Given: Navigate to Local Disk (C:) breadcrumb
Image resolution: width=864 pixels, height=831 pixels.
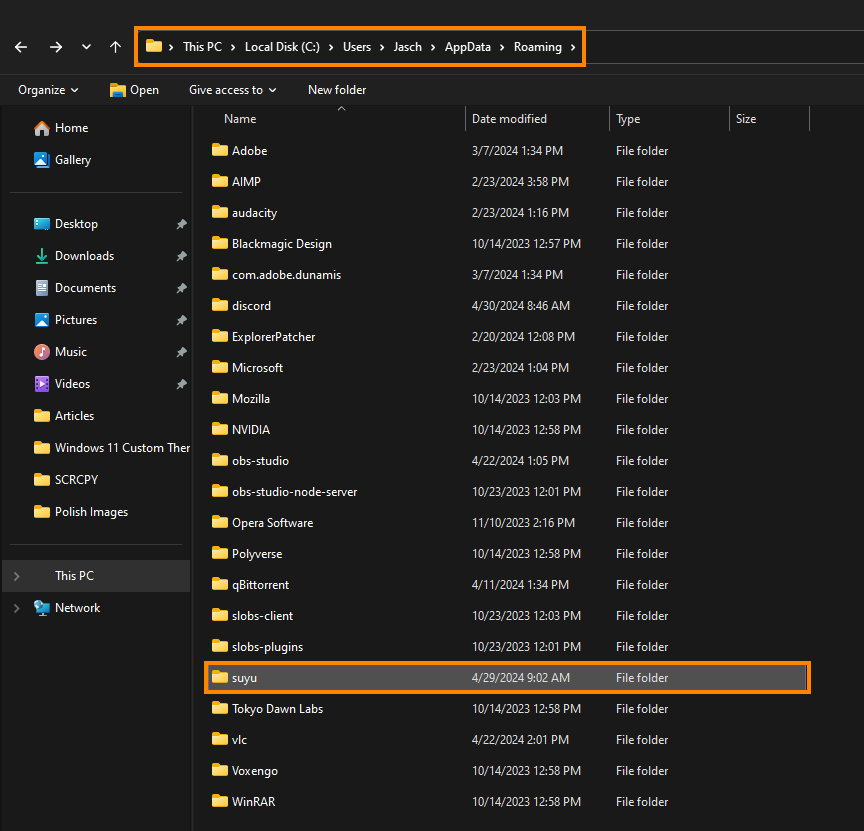Looking at the screenshot, I should coord(282,47).
